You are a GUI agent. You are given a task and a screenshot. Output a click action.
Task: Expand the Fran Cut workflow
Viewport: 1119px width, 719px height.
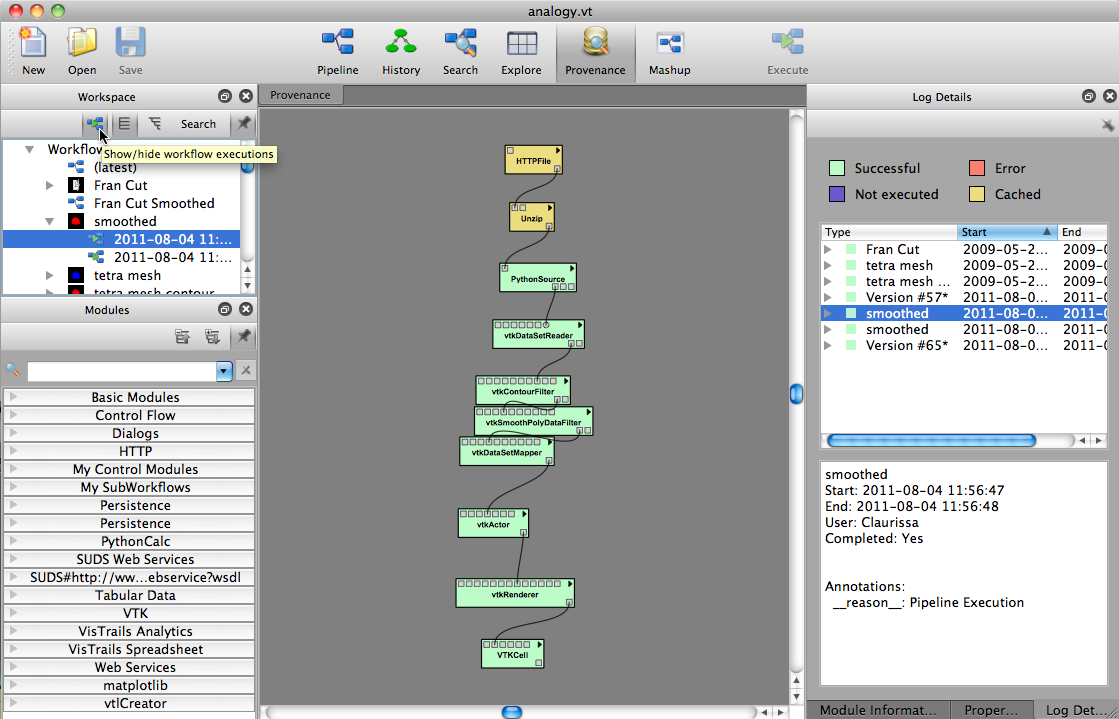click(x=50, y=186)
